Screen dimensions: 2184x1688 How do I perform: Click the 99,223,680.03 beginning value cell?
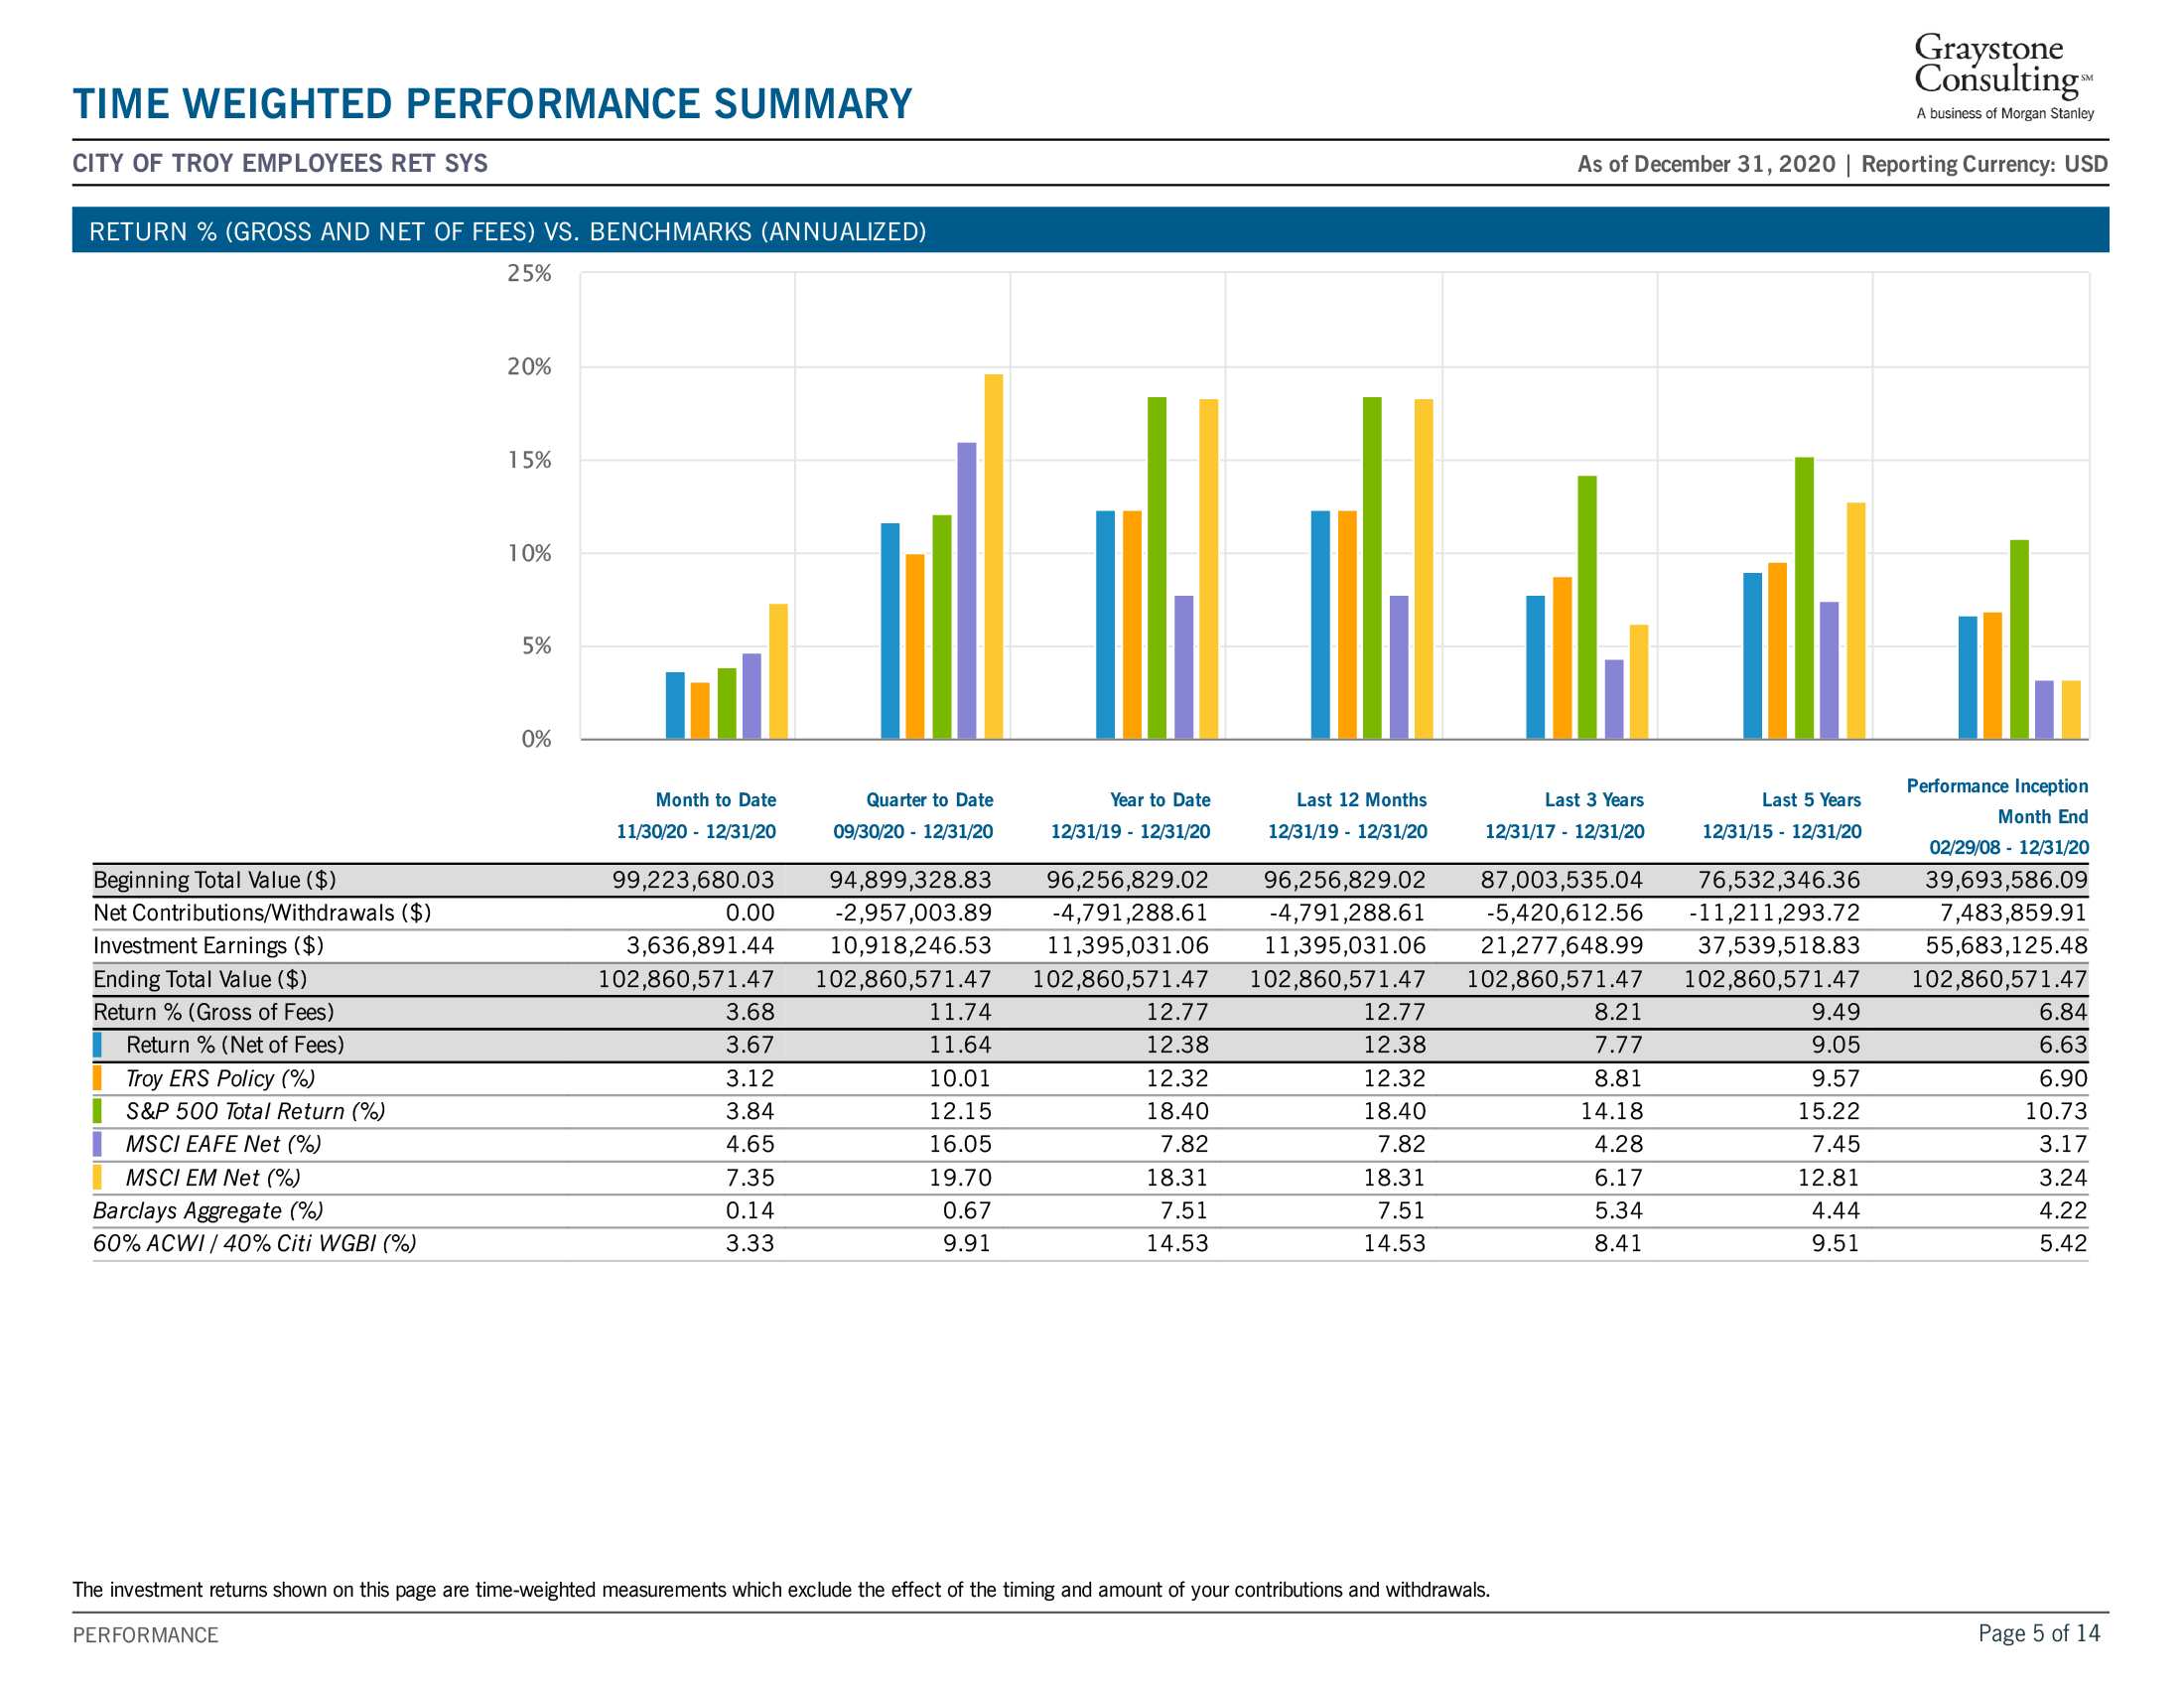point(693,880)
